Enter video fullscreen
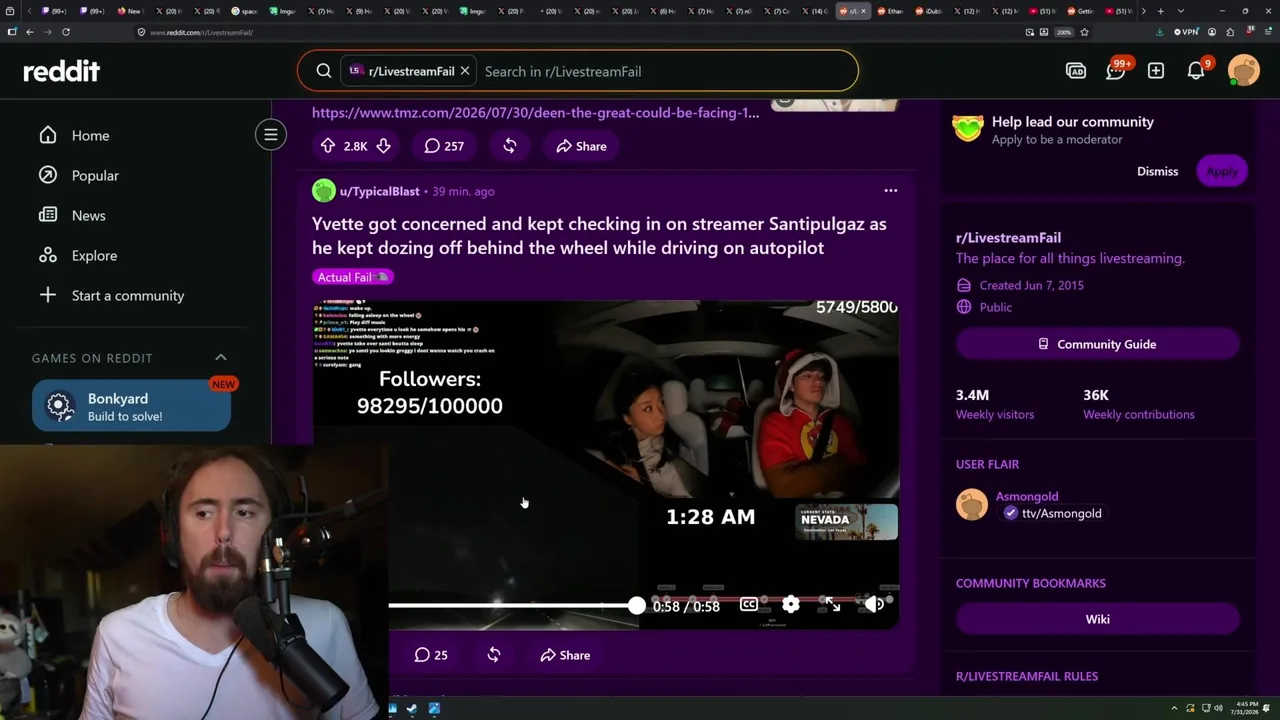The image size is (1280, 720). click(x=832, y=605)
